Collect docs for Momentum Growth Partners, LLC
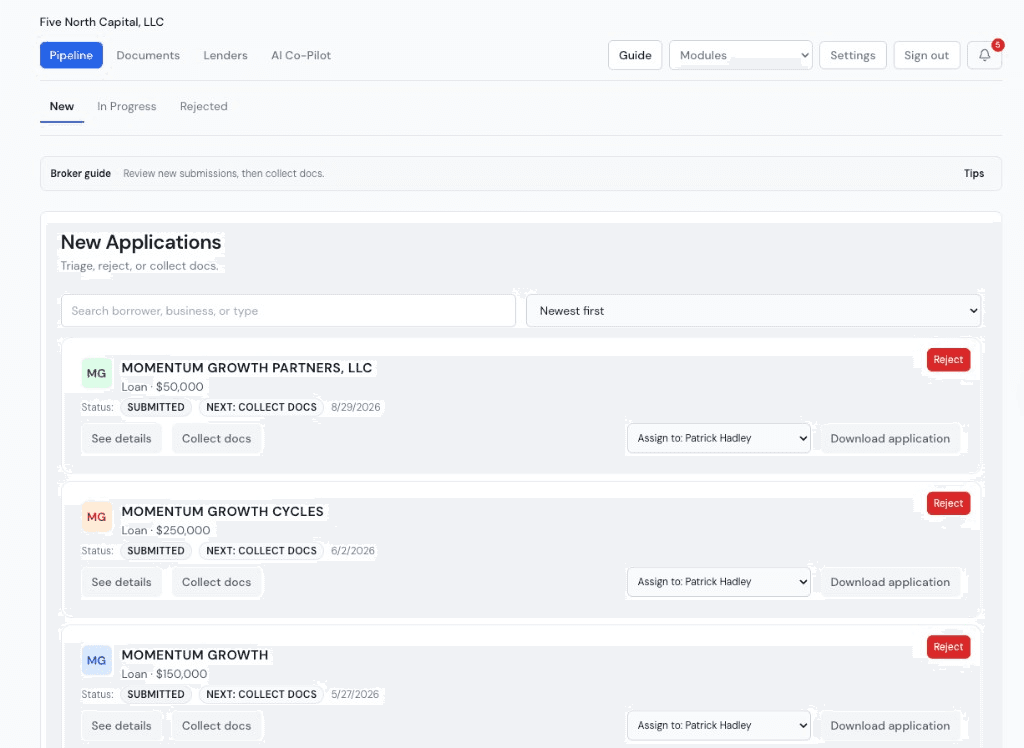The height and width of the screenshot is (748, 1024). 216,438
